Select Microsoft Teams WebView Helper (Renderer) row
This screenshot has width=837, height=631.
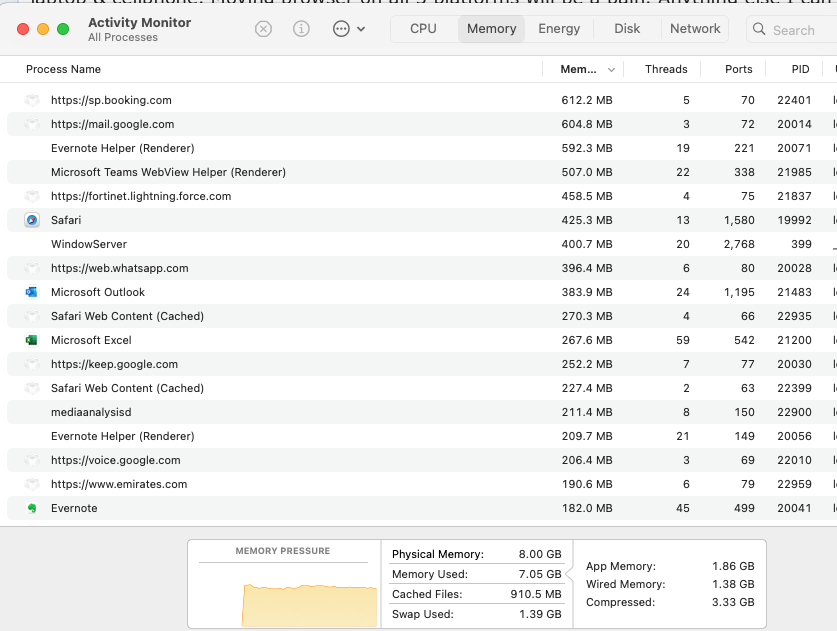[422, 172]
